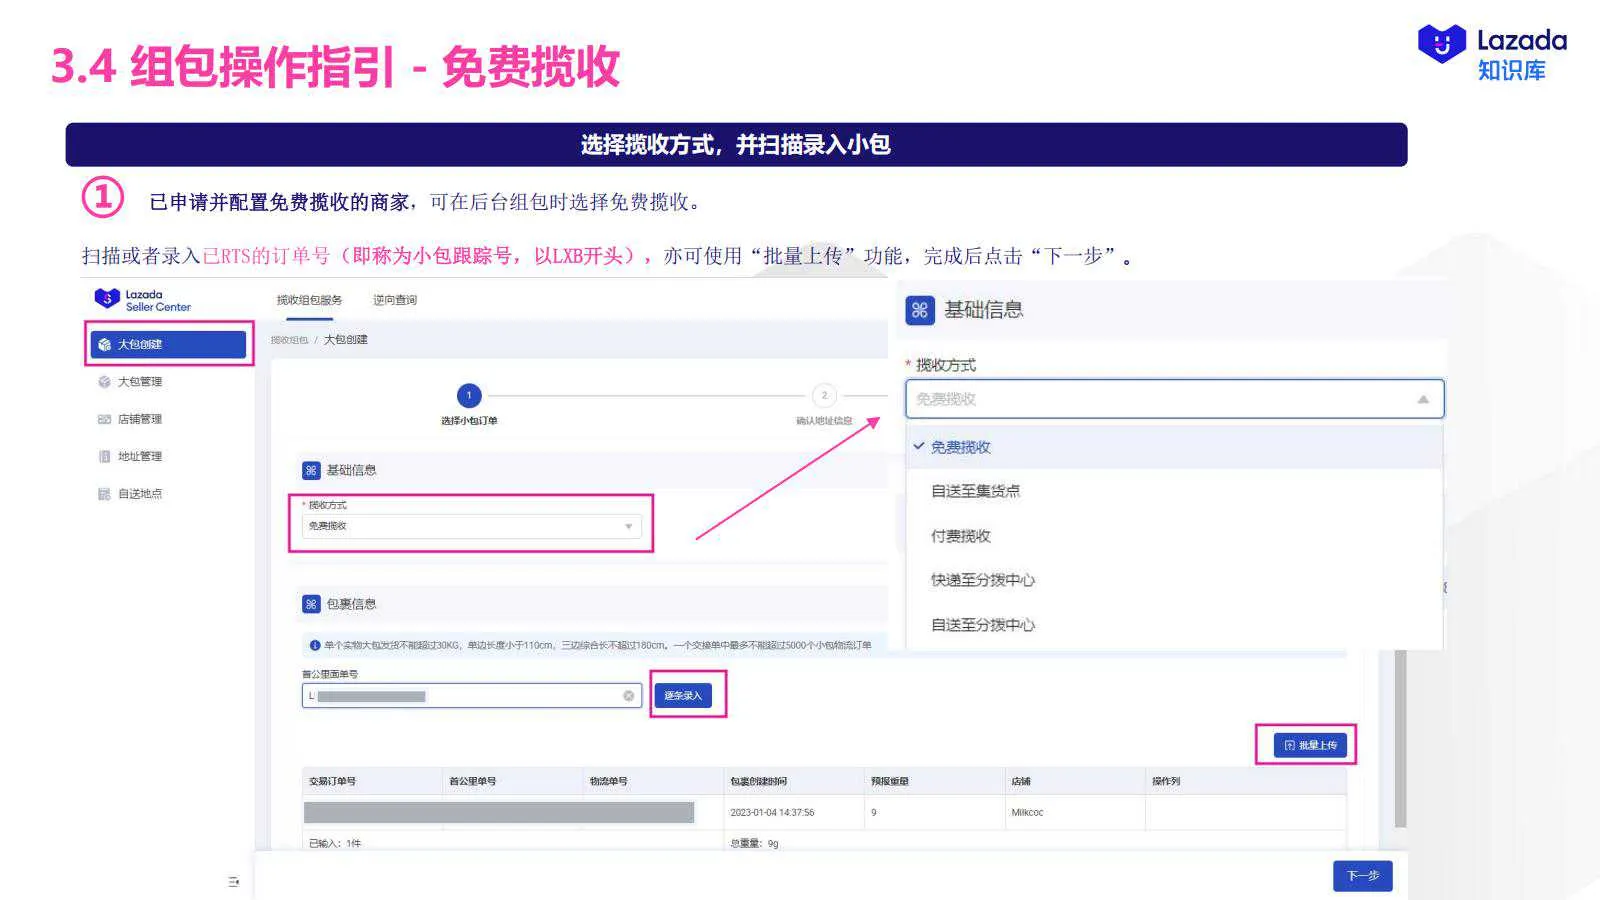Click the 包裹信息 section icon

click(x=310, y=603)
